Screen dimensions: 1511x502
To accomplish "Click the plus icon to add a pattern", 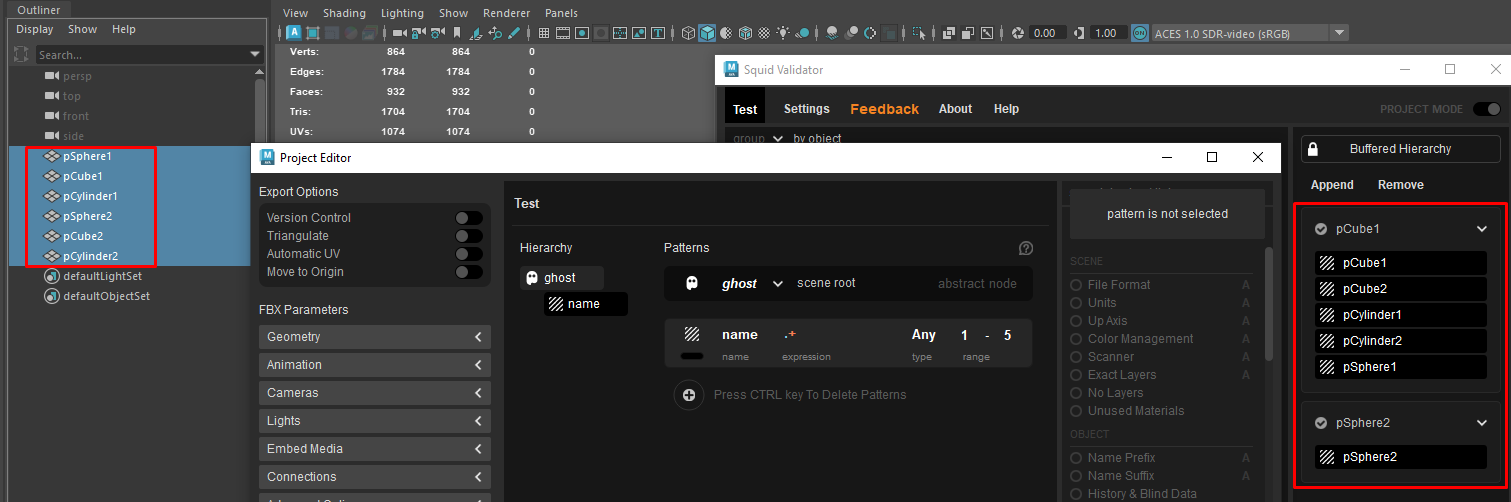I will click(x=689, y=395).
